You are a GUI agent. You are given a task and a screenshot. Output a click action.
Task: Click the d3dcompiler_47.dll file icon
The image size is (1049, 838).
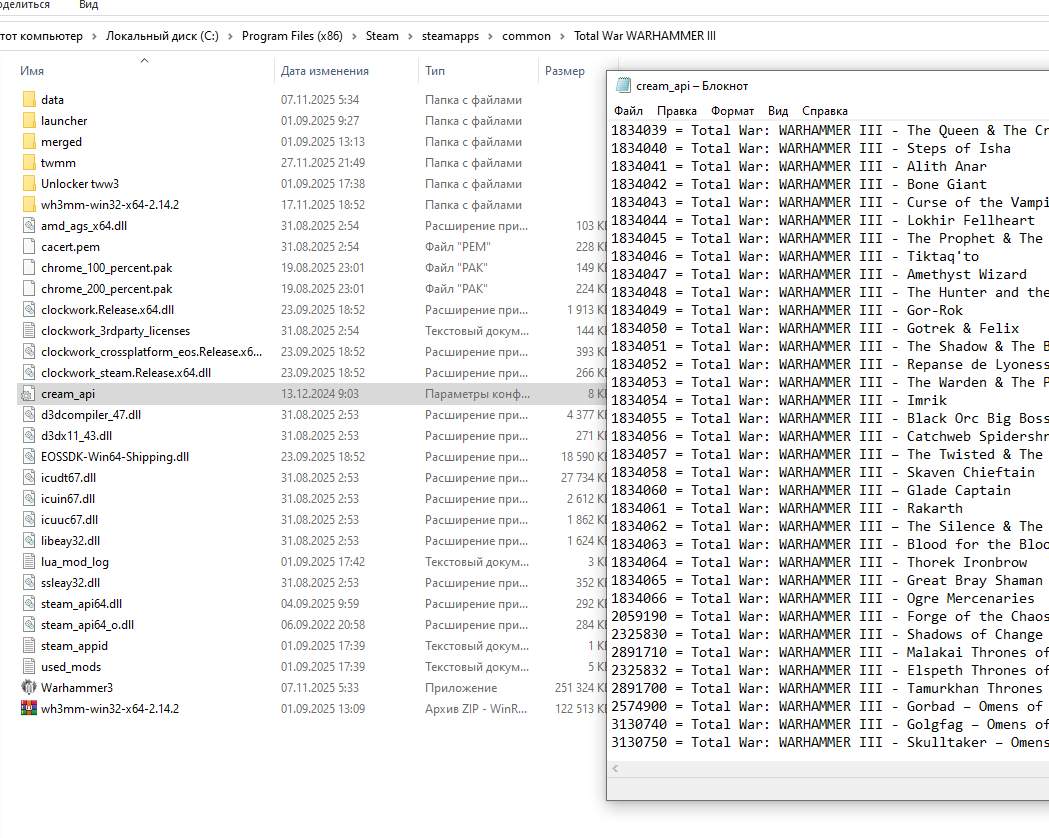[x=29, y=415]
